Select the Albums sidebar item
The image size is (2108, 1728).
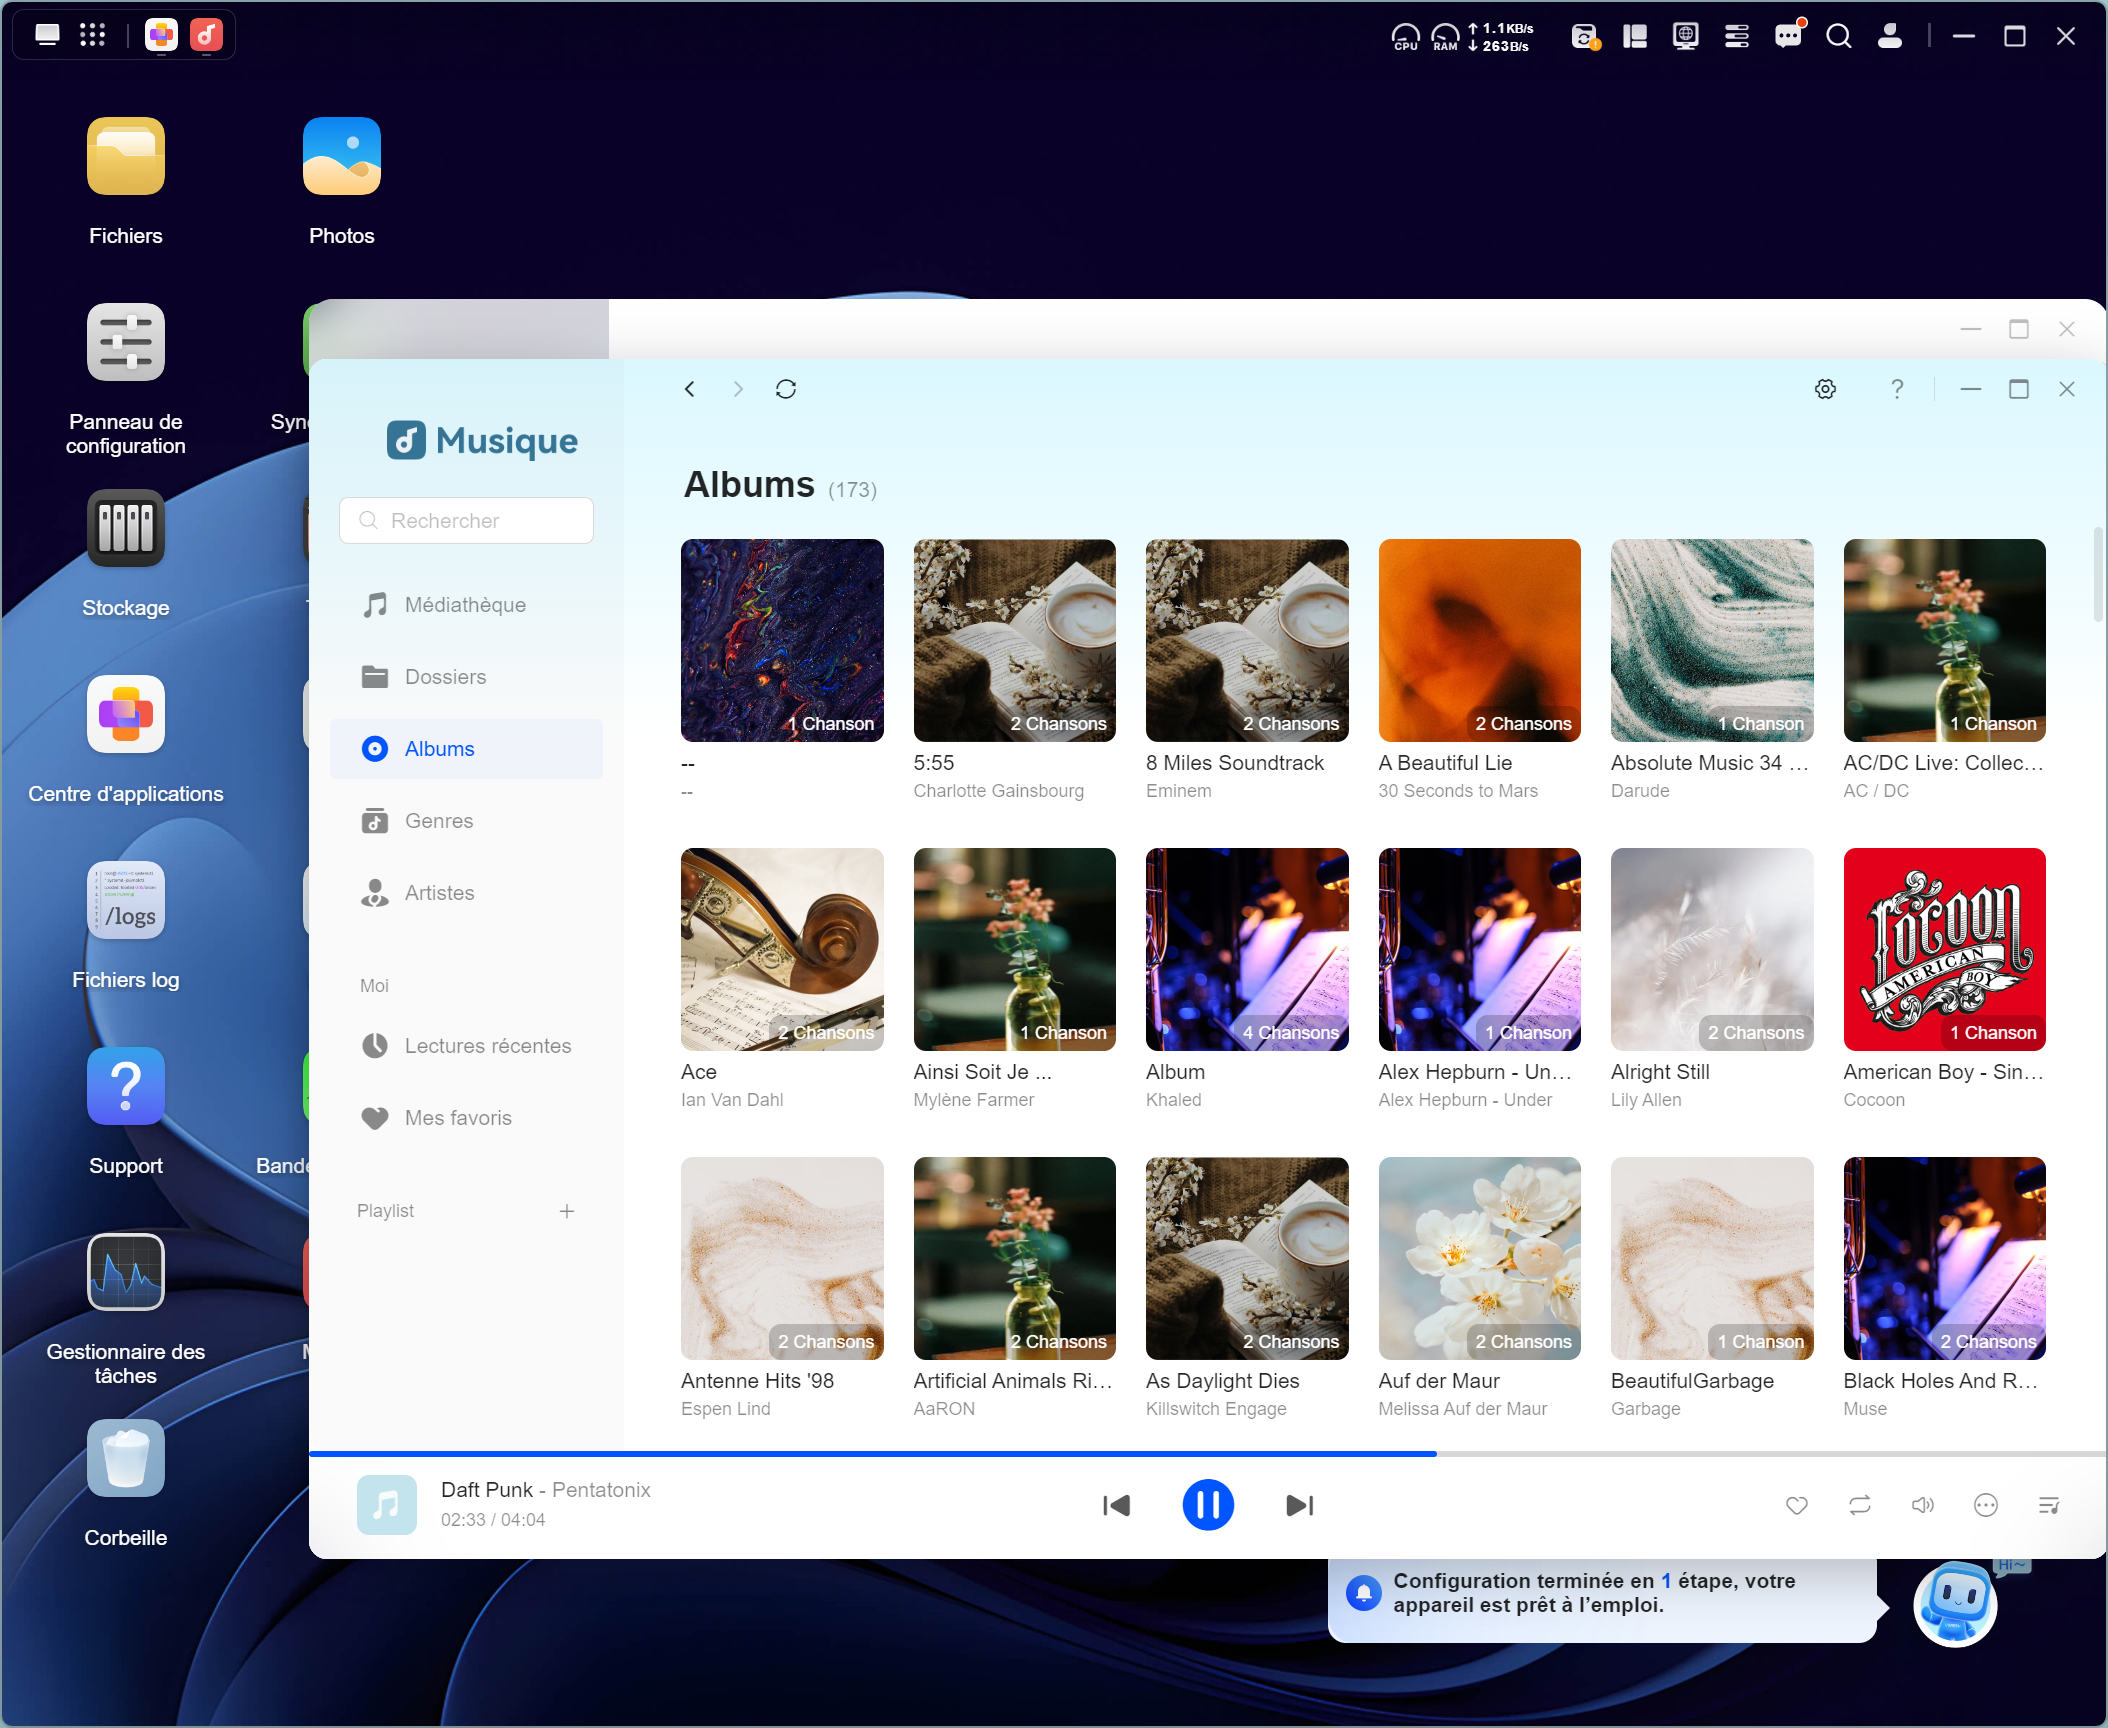click(x=466, y=749)
